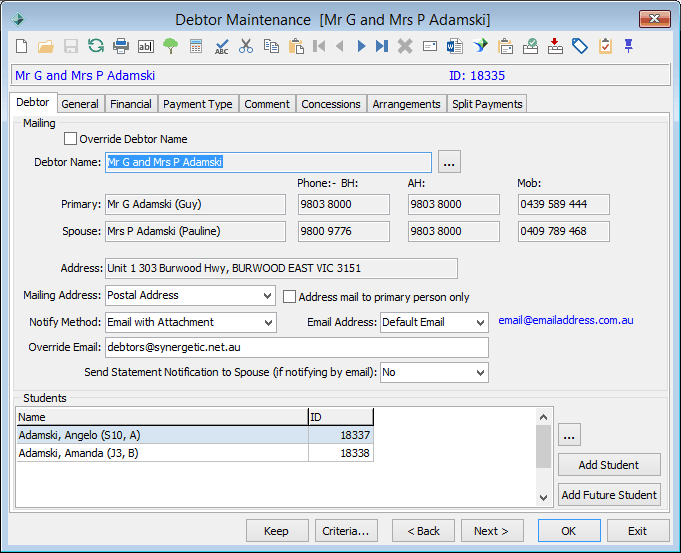The height and width of the screenshot is (553, 681).
Task: Click the Exit button
Action: point(638,531)
